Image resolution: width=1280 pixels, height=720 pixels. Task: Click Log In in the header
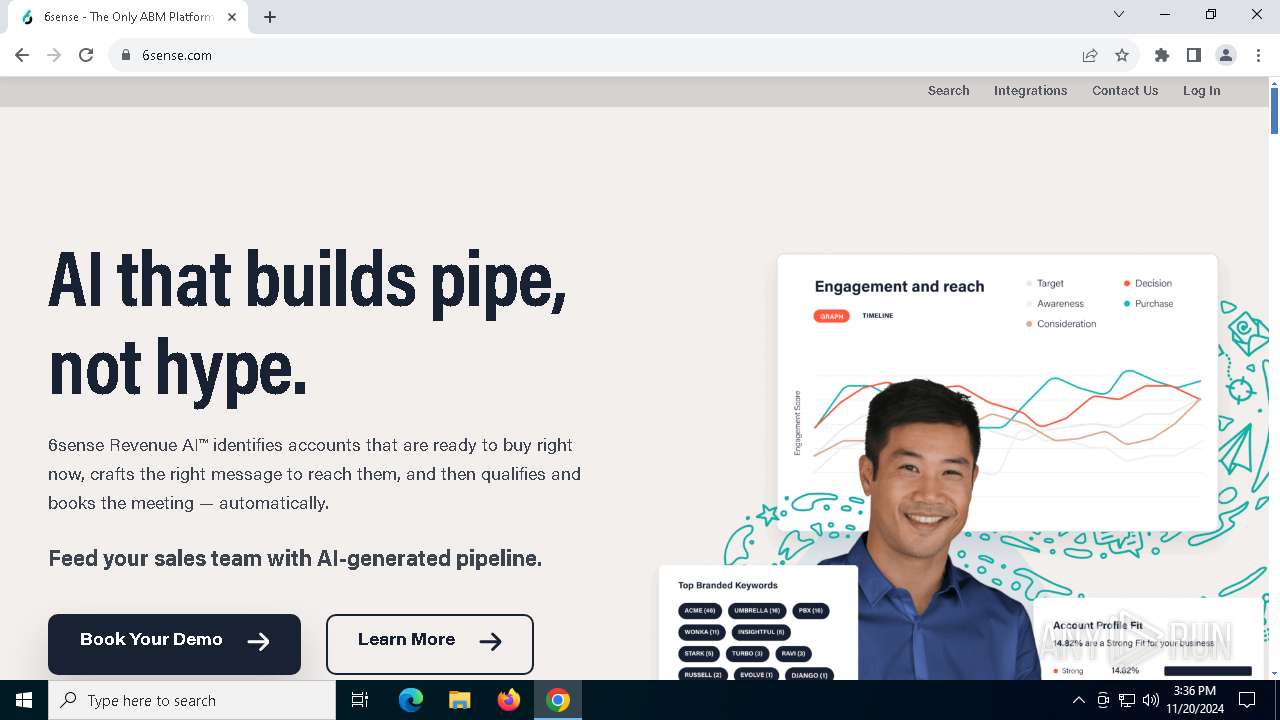[1201, 90]
